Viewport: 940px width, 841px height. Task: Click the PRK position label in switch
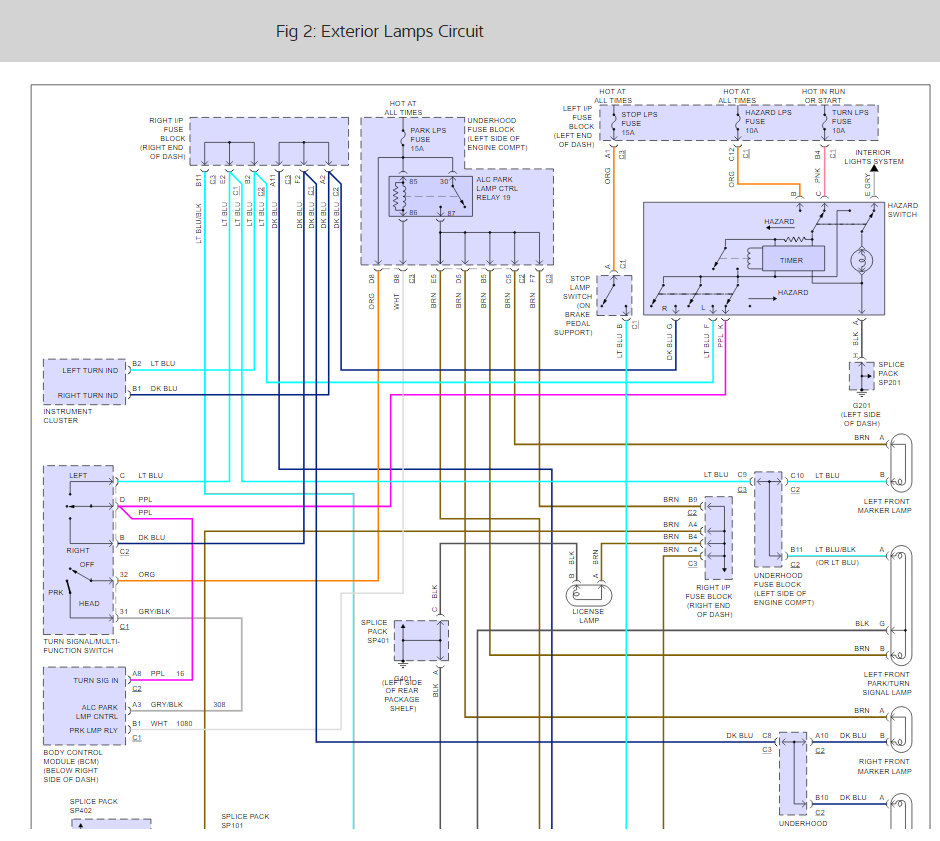pyautogui.click(x=56, y=592)
